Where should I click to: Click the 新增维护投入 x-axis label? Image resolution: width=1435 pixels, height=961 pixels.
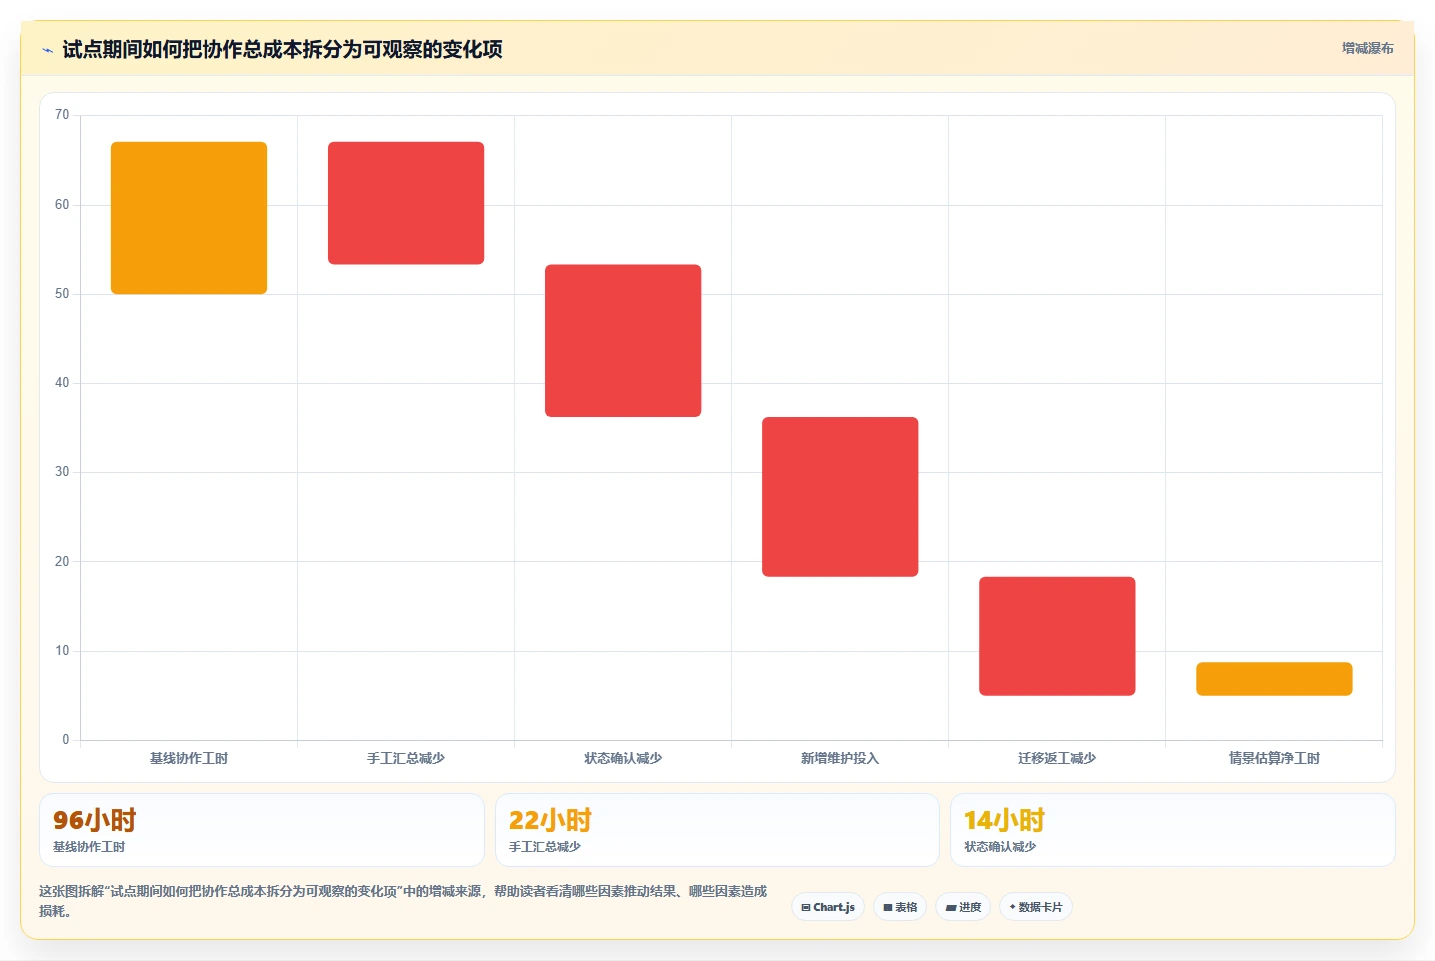tap(840, 758)
